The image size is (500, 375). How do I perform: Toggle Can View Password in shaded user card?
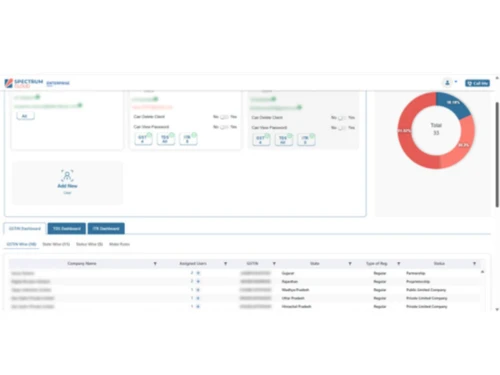point(342,128)
